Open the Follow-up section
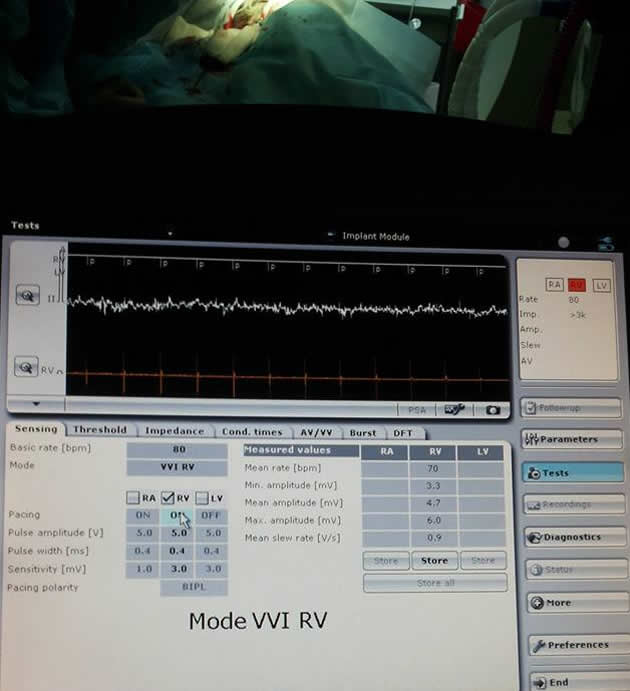Image resolution: width=630 pixels, height=691 pixels. point(571,408)
